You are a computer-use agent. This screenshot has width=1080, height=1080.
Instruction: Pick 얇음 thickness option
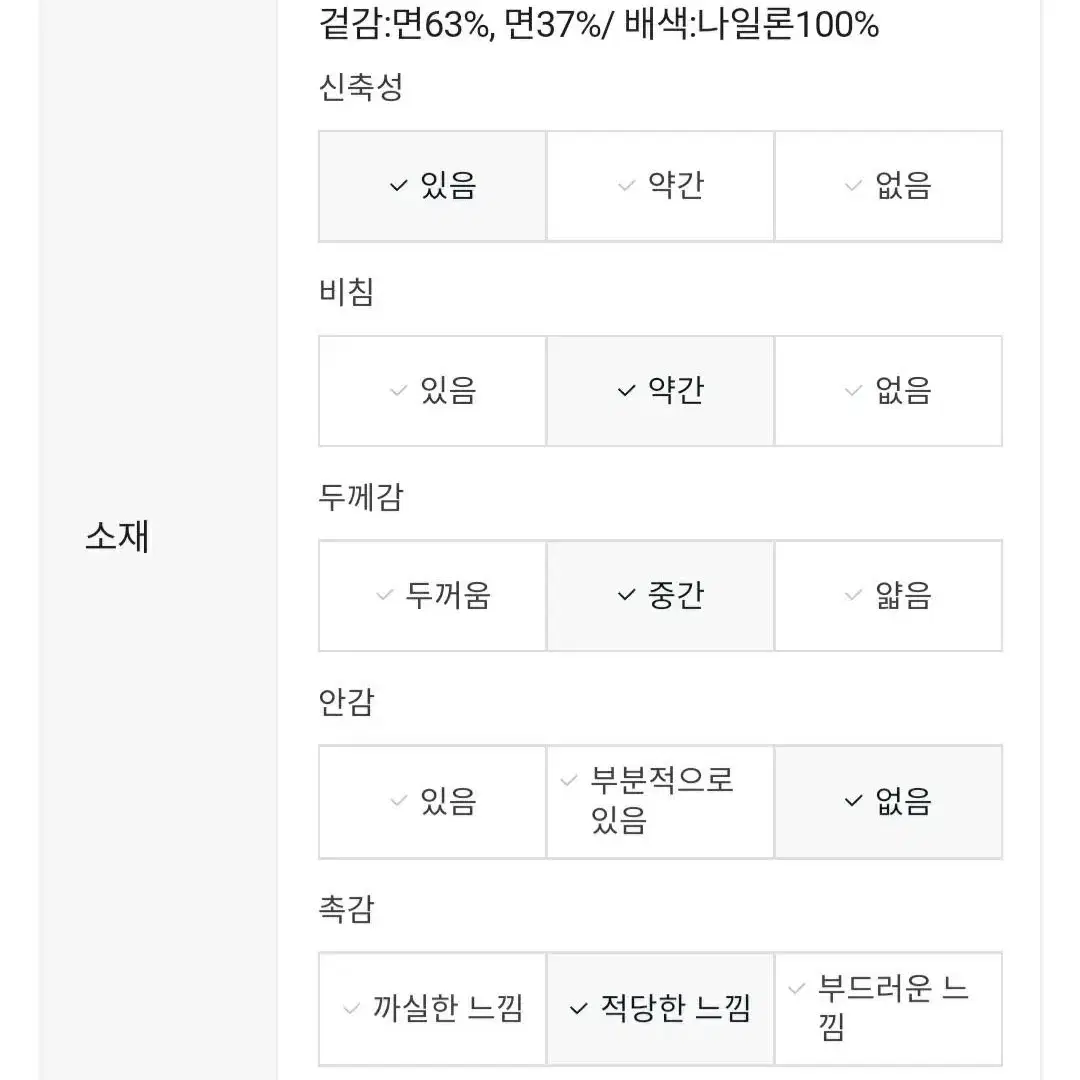tap(889, 596)
